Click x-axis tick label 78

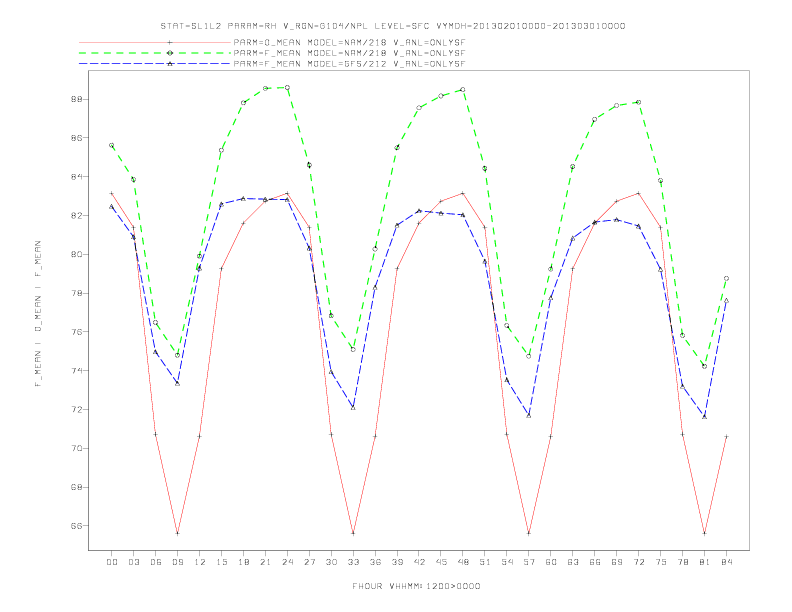[x=683, y=562]
